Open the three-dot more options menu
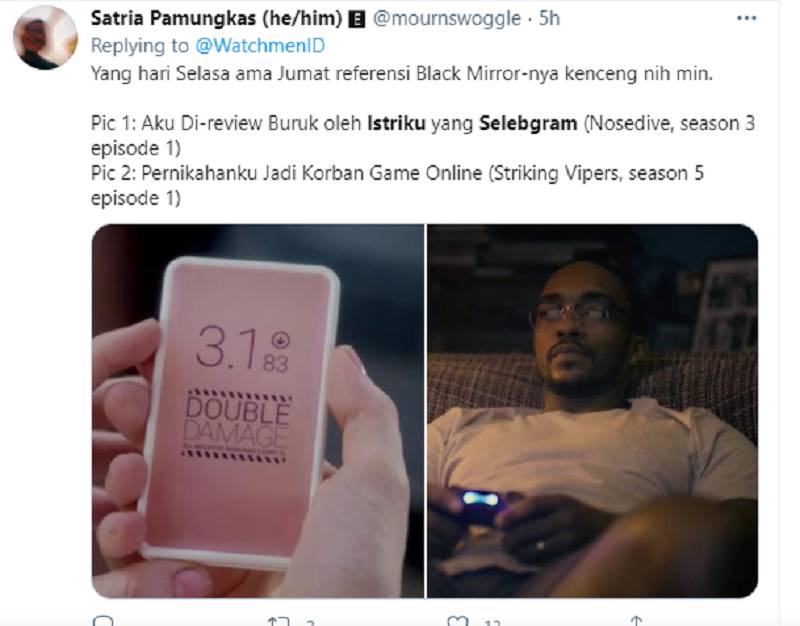This screenshot has height=626, width=800. tap(746, 18)
